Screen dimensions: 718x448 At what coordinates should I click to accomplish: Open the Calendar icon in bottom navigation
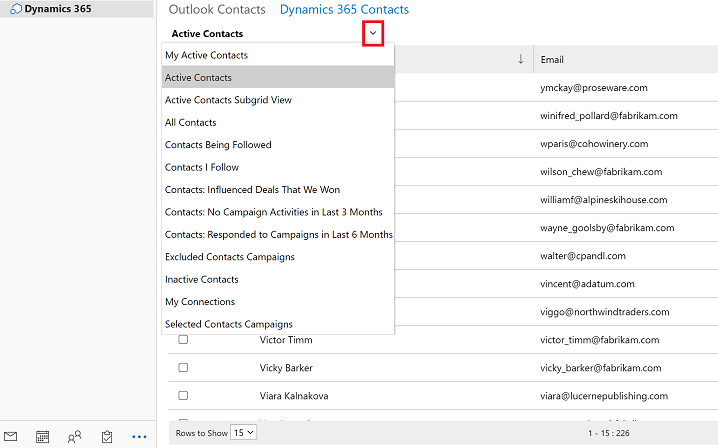coord(43,437)
